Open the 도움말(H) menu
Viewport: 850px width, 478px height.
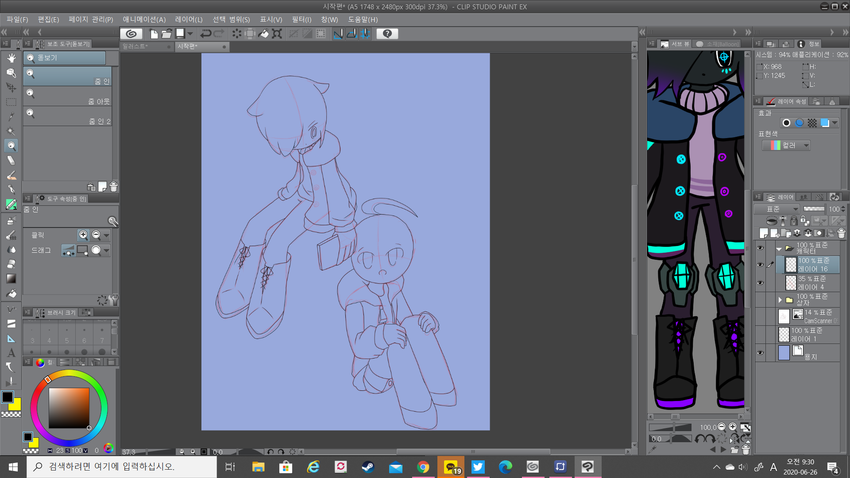(x=363, y=19)
